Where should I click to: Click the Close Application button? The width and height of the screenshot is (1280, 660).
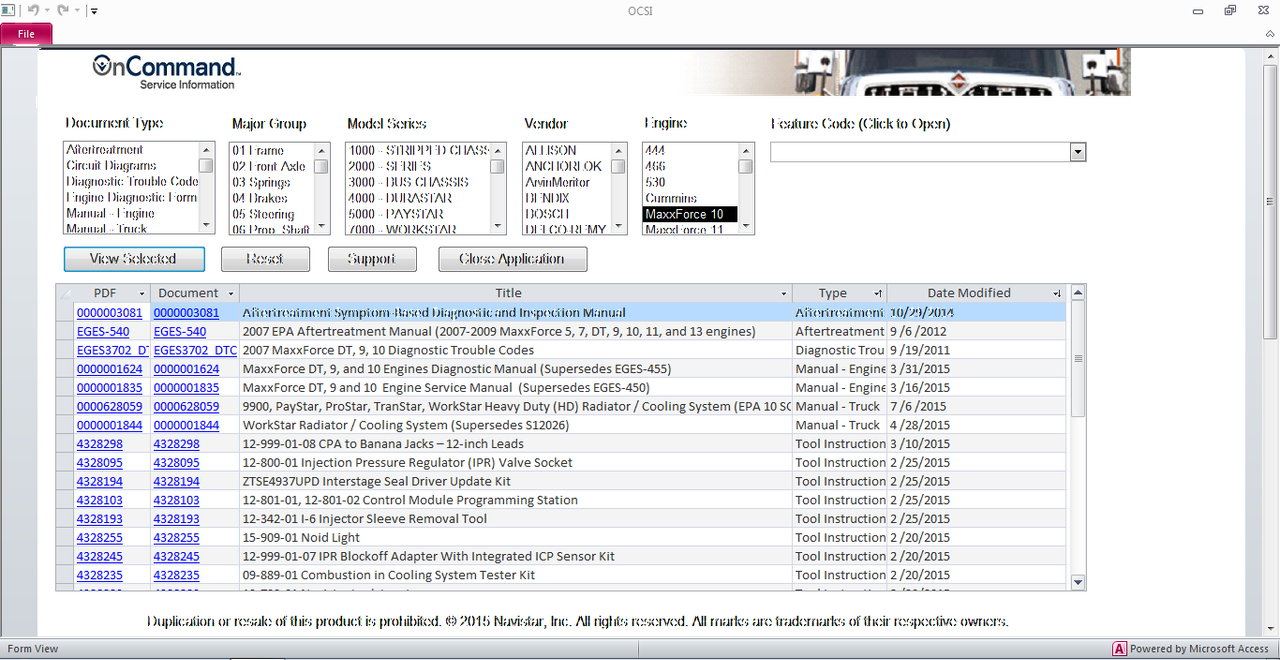coord(513,259)
